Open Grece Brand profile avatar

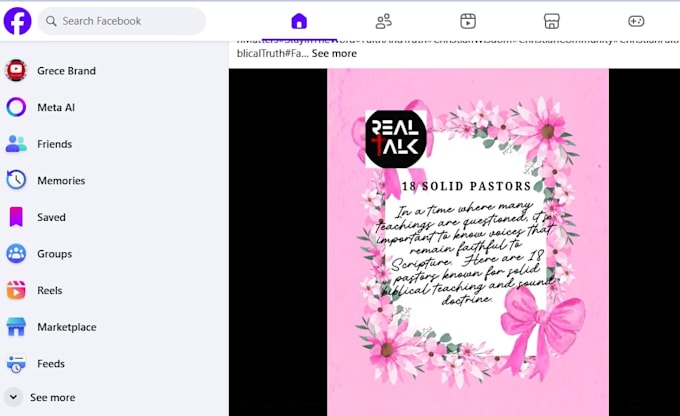point(16,70)
